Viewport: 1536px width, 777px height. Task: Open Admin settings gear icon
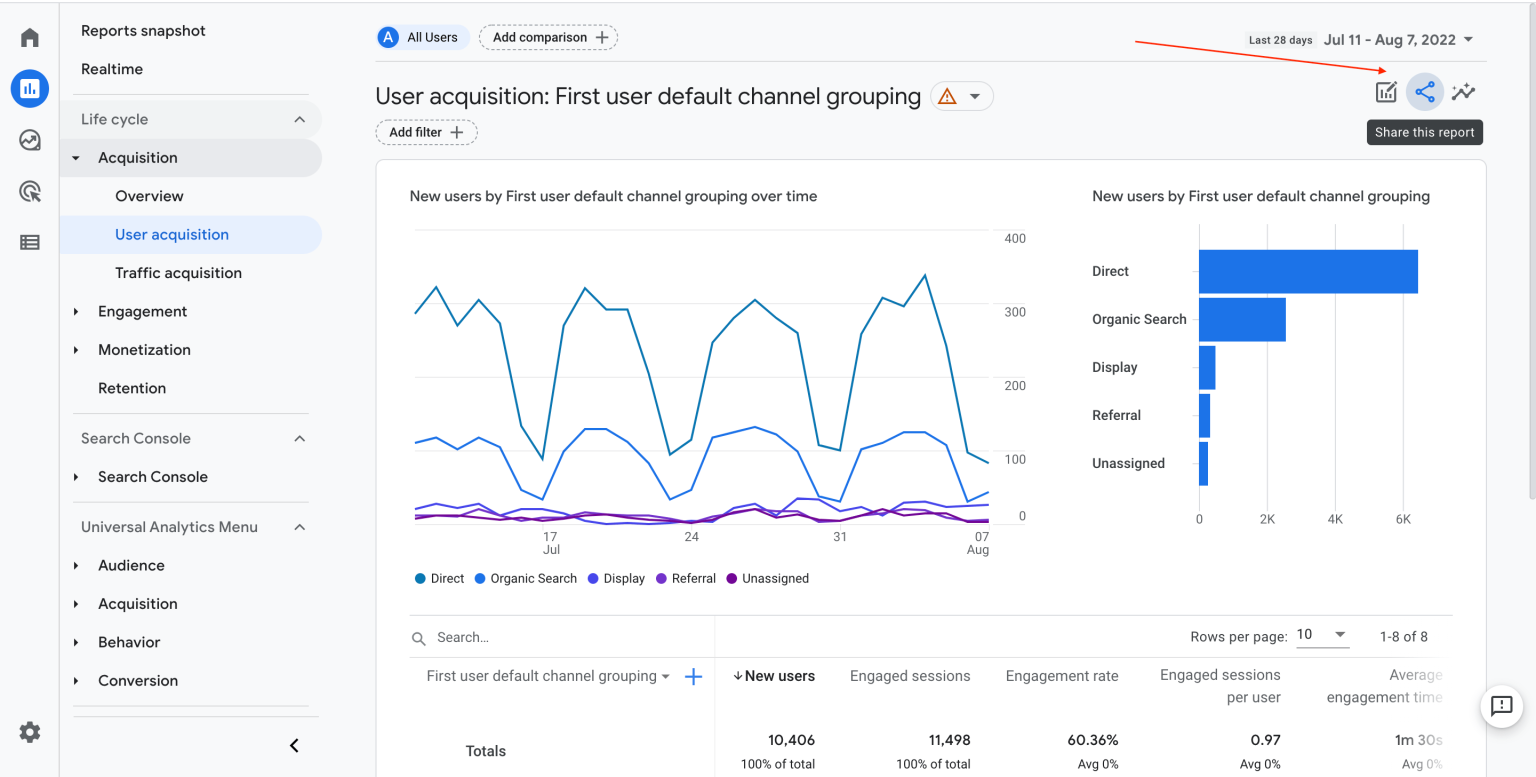pyautogui.click(x=30, y=732)
